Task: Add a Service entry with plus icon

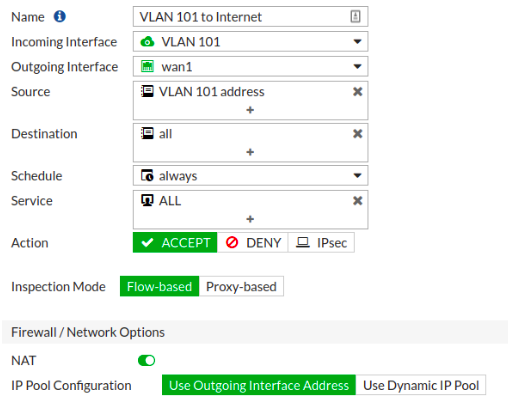Action: [250, 219]
